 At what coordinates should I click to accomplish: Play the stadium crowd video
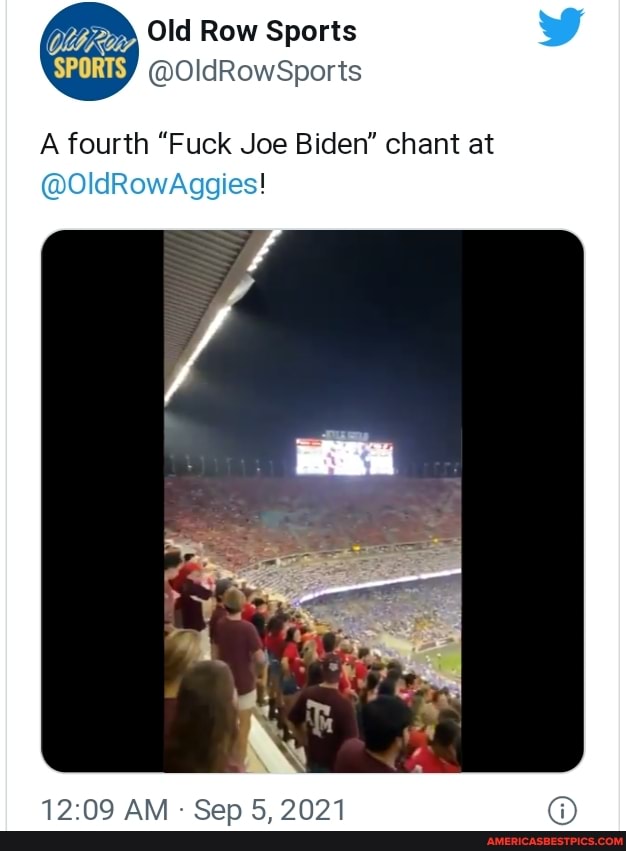[312, 501]
